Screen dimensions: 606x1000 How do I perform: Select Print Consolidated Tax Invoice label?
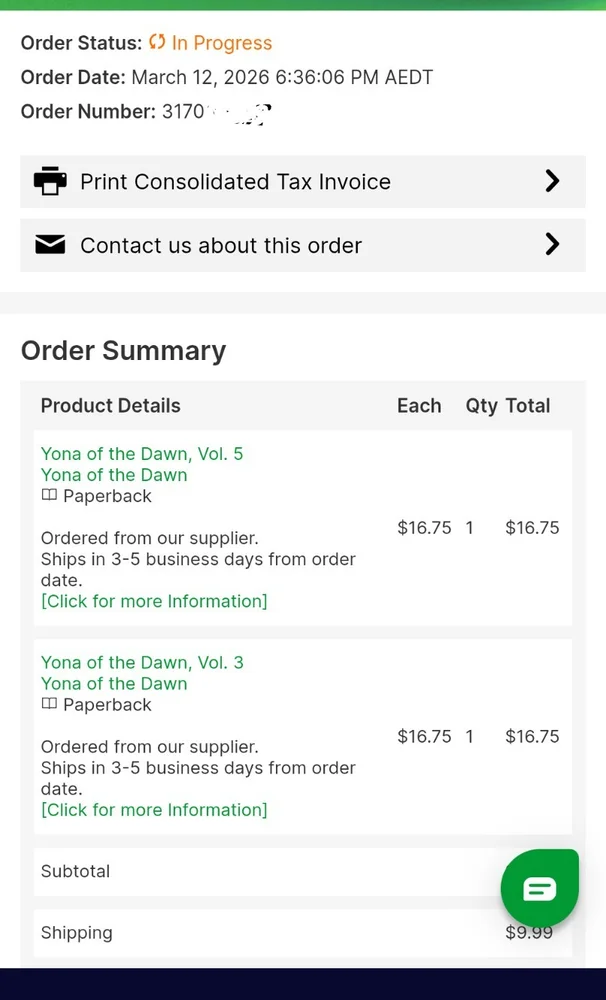[235, 182]
